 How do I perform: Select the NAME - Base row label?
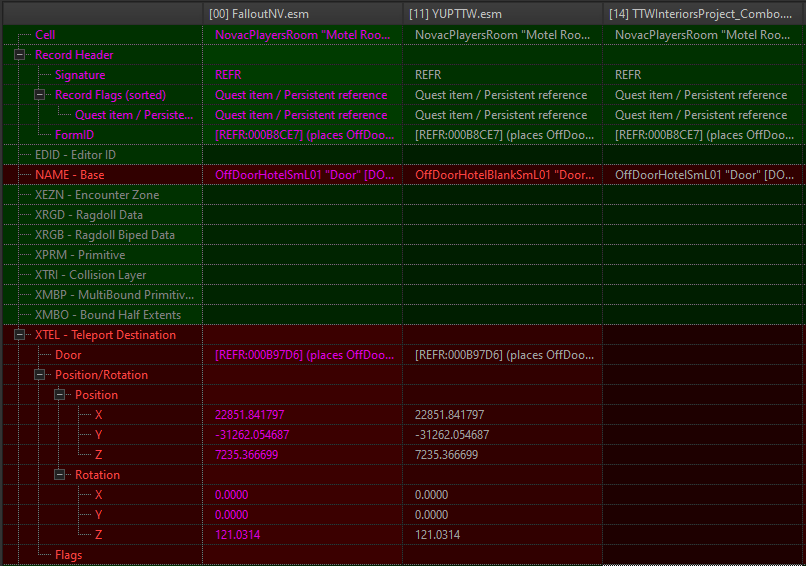(69, 175)
